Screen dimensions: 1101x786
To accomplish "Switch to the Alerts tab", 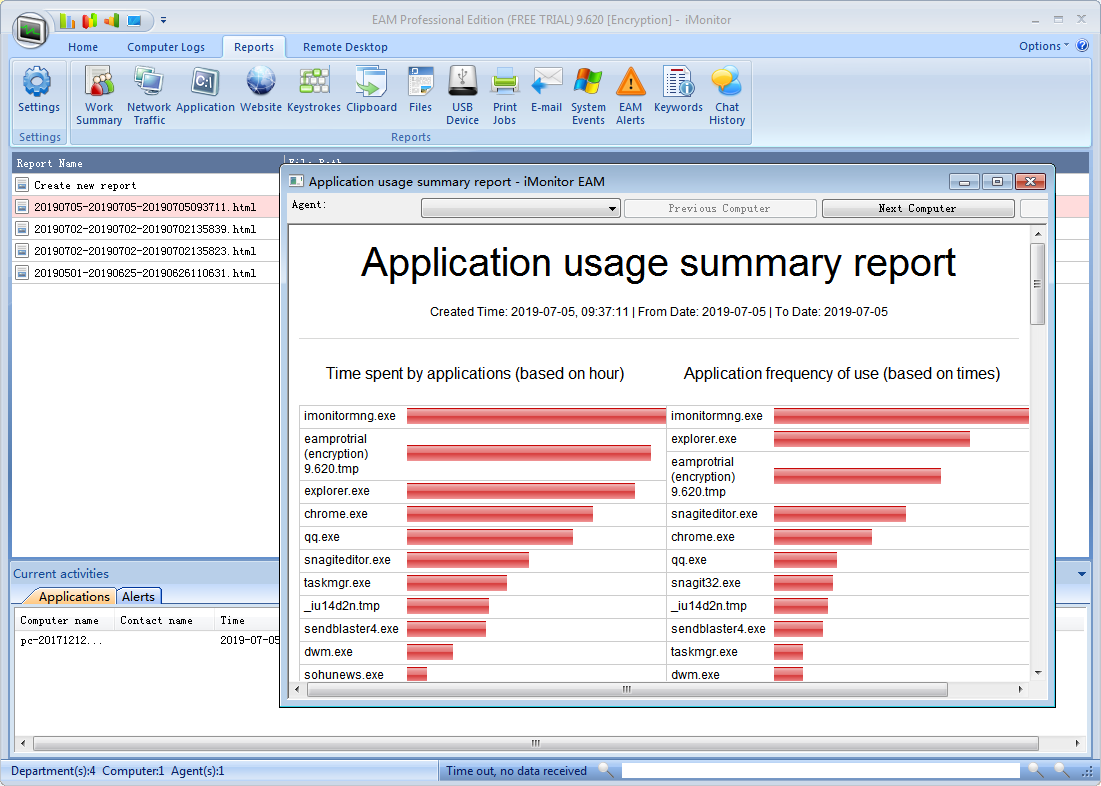I will point(138,596).
